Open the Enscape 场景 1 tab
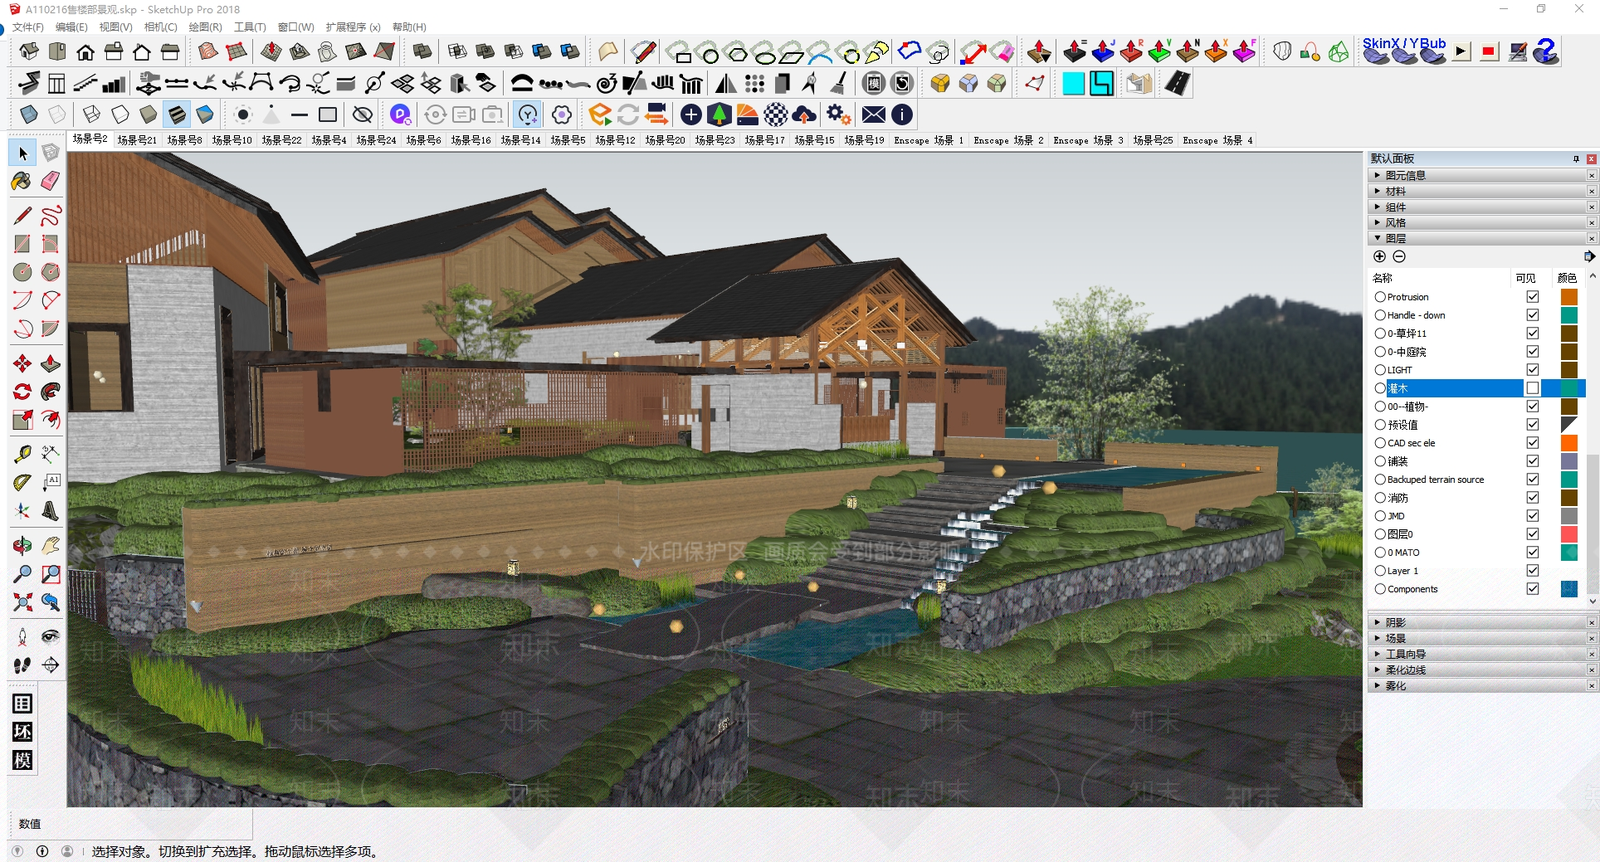Viewport: 1600px width, 862px height. [928, 140]
